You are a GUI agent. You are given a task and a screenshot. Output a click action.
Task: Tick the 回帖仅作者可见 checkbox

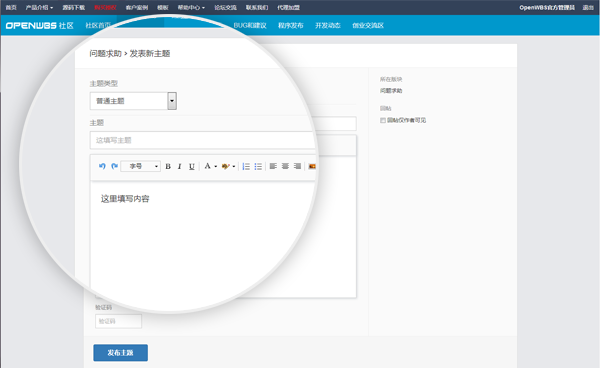pos(383,120)
